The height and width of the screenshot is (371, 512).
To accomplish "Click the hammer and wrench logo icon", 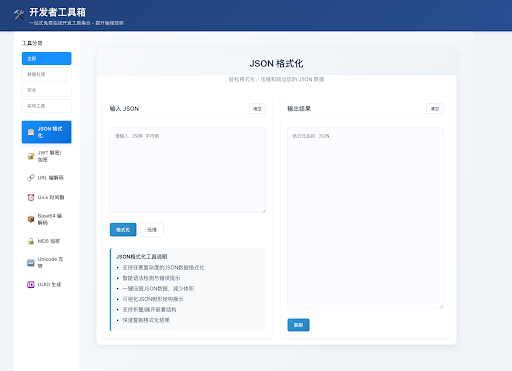I will (19, 14).
